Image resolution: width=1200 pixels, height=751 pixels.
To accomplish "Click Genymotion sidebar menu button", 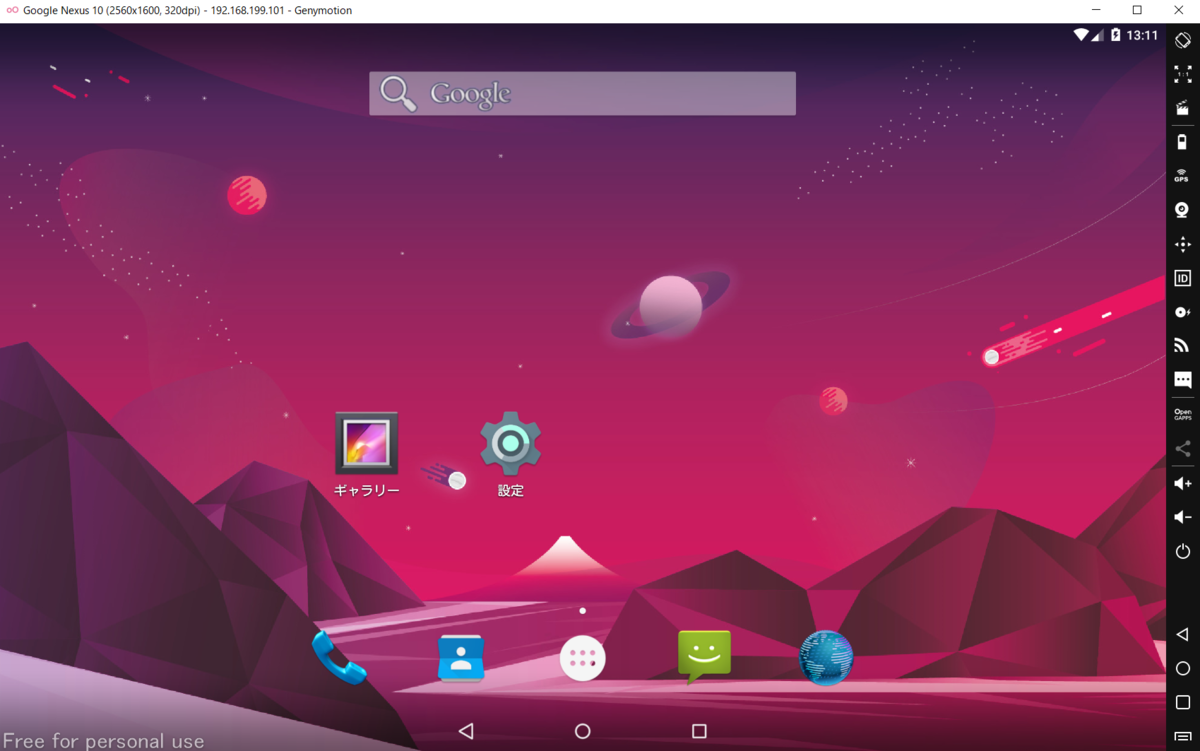I will click(1183, 736).
